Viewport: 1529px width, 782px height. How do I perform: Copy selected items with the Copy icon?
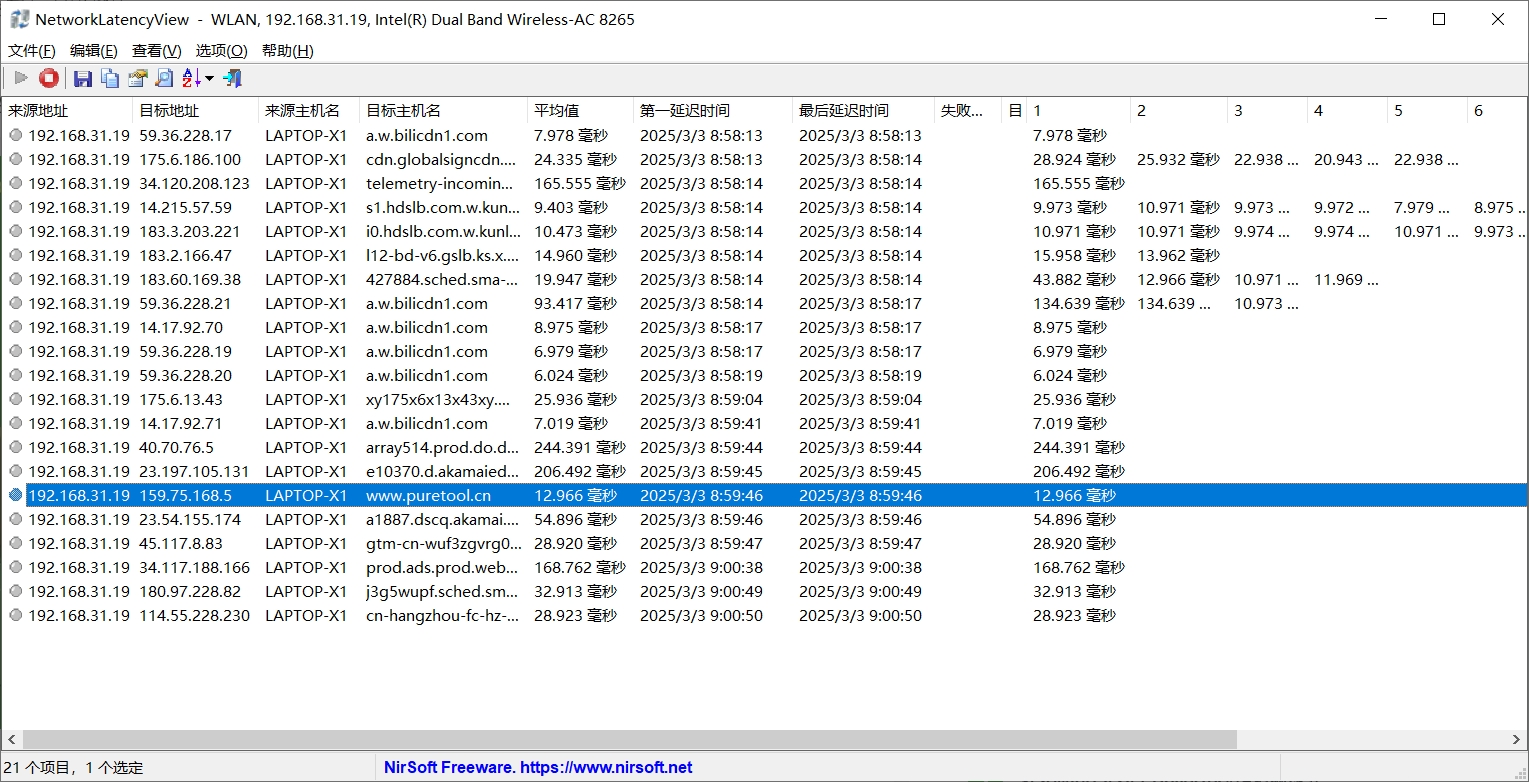109,77
